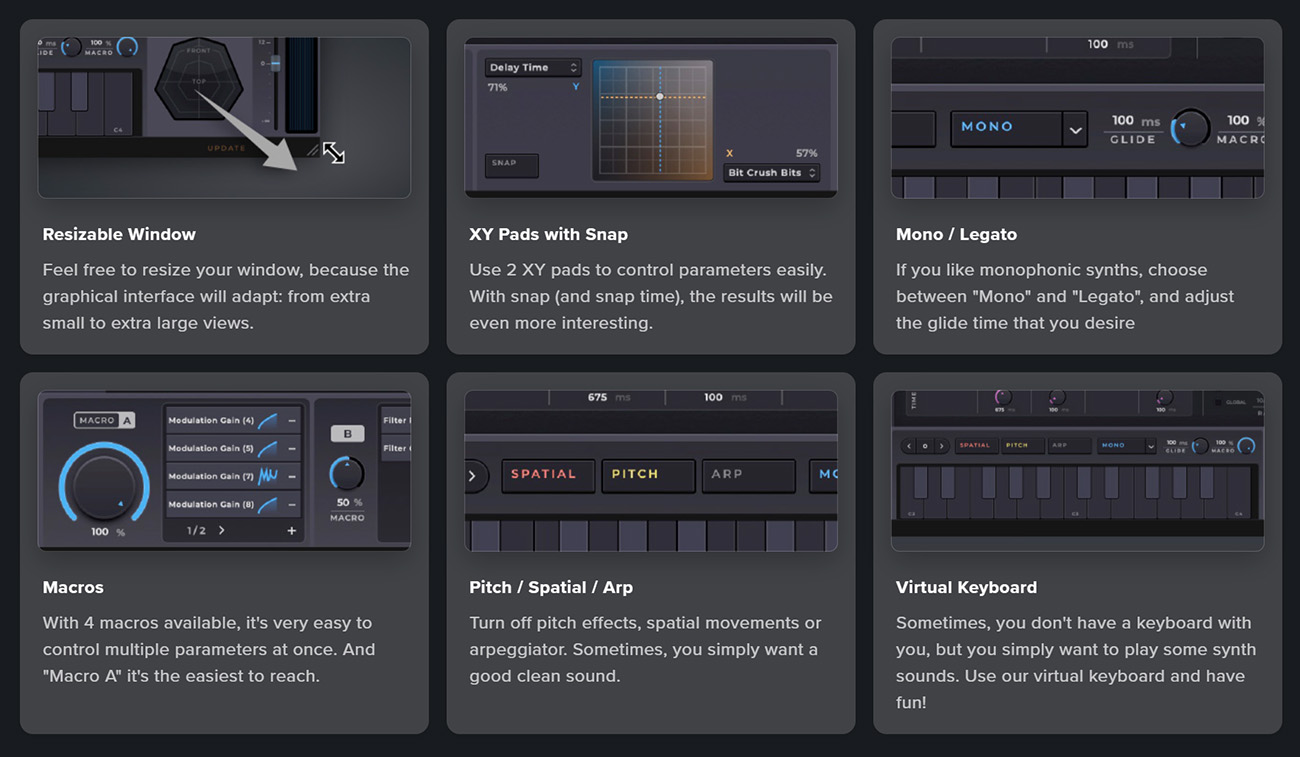This screenshot has width=1300, height=757.
Task: Toggle the ARP arpeggiator button
Action: pyautogui.click(x=749, y=475)
